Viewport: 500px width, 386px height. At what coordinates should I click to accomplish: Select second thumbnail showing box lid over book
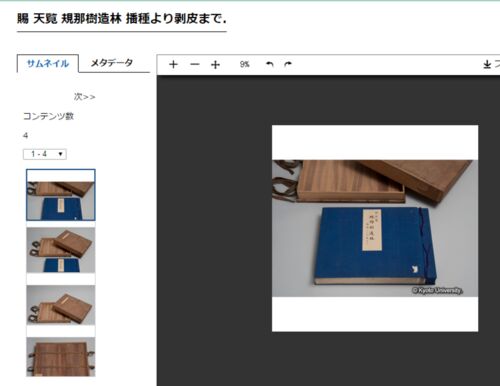[x=61, y=250]
